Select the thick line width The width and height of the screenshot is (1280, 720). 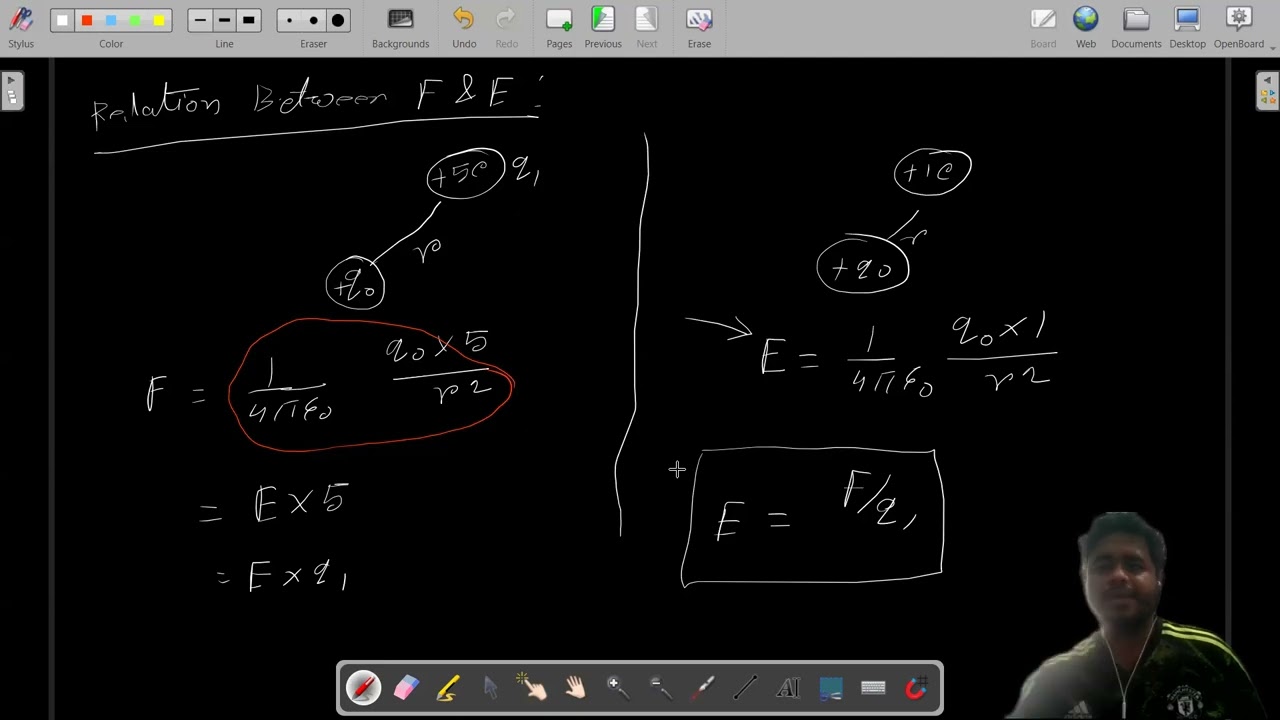click(x=249, y=20)
